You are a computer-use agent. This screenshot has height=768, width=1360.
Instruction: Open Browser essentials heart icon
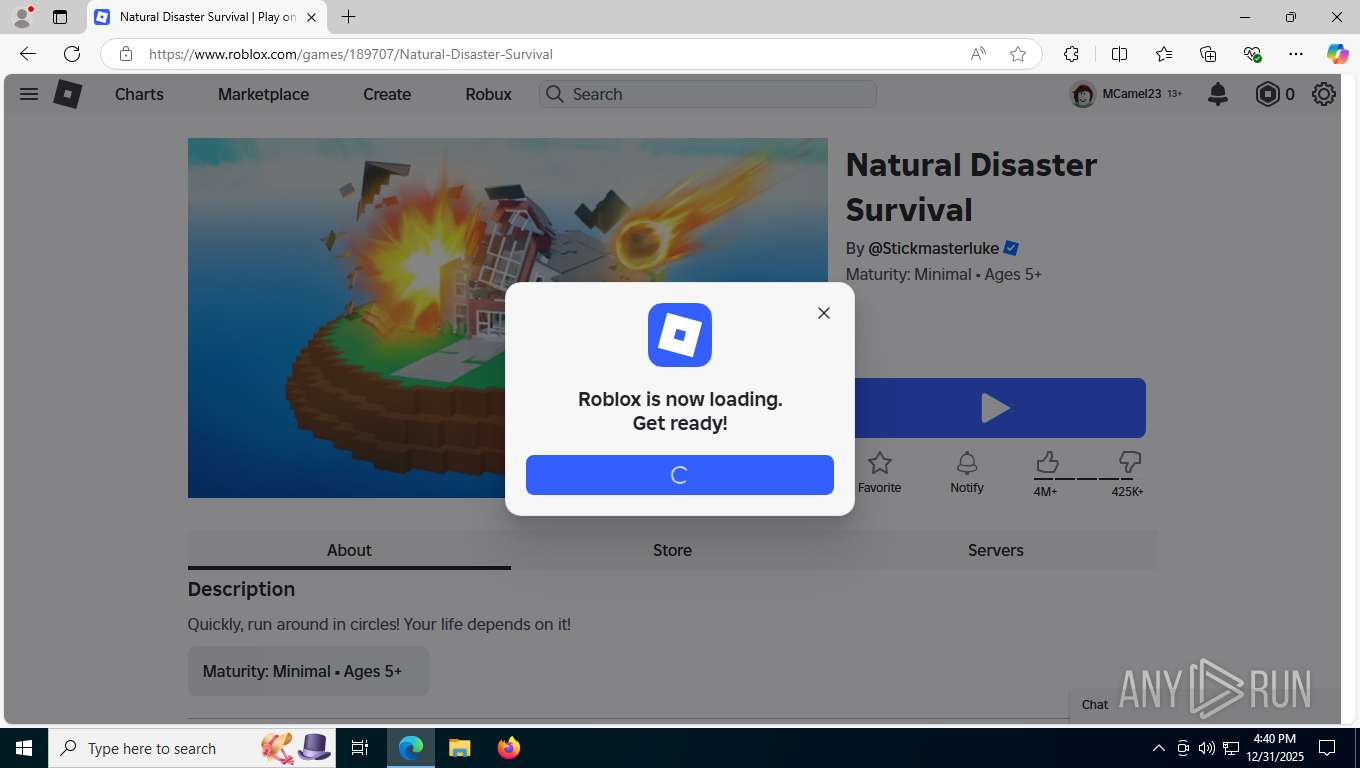(x=1252, y=54)
